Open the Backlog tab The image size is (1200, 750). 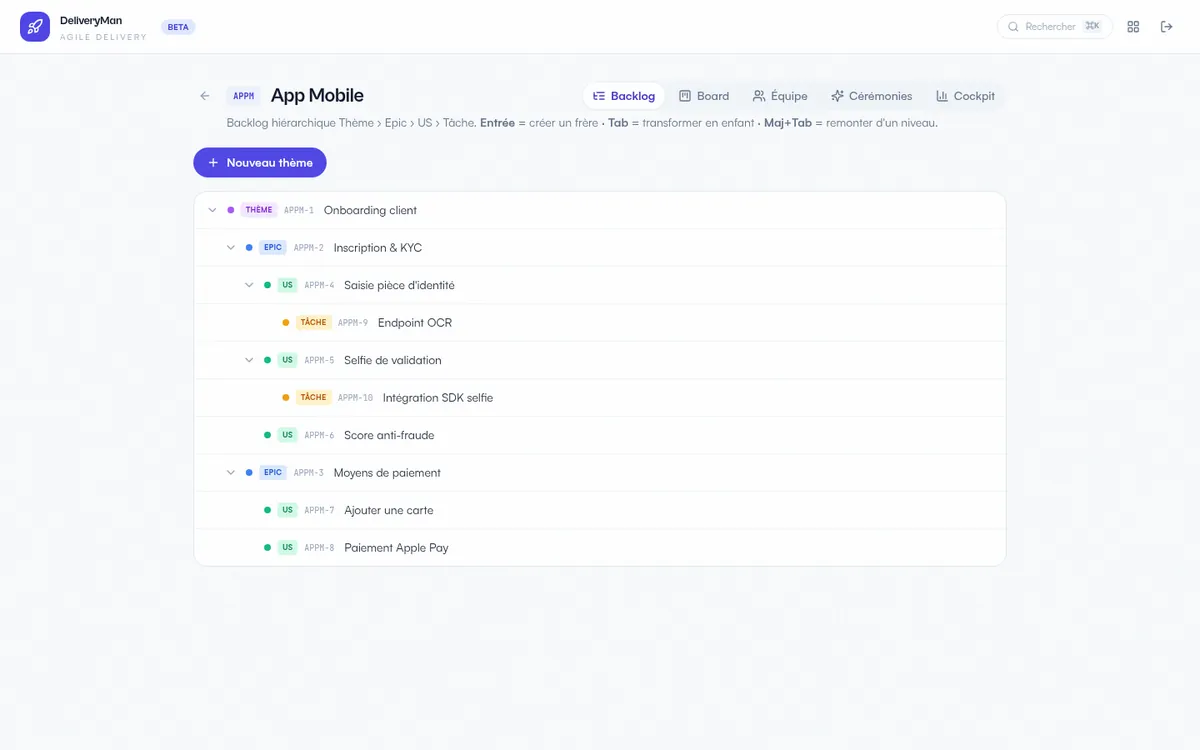point(624,96)
